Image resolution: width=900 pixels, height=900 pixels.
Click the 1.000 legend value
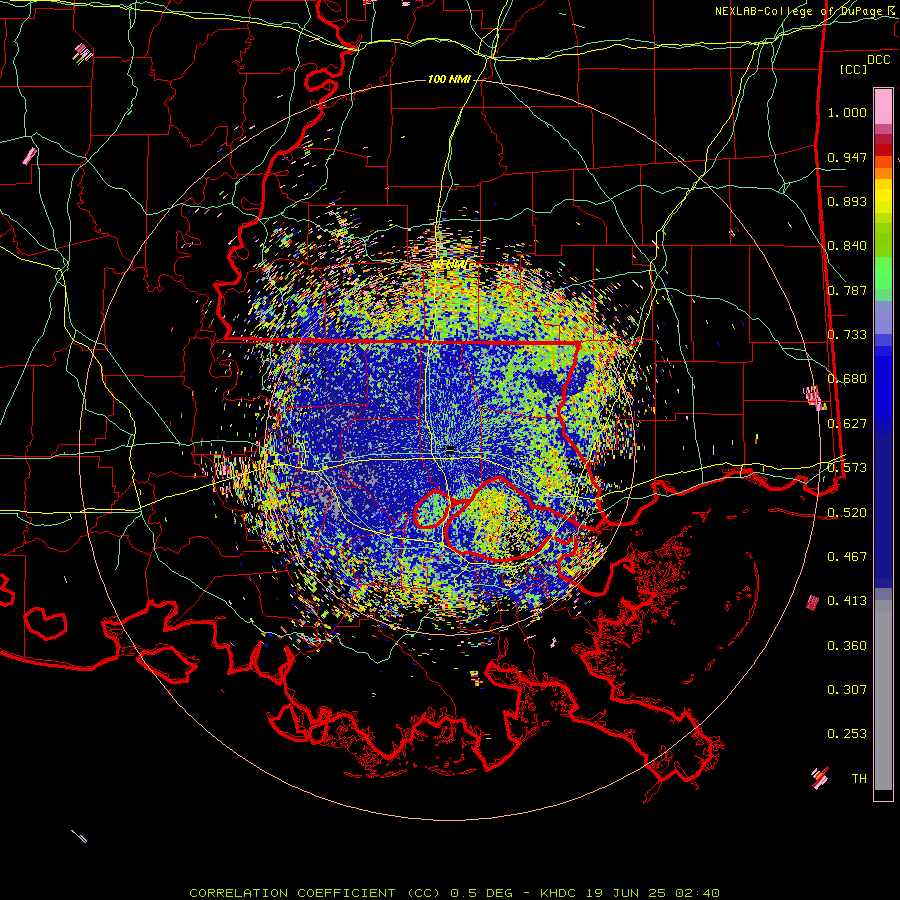pyautogui.click(x=847, y=112)
